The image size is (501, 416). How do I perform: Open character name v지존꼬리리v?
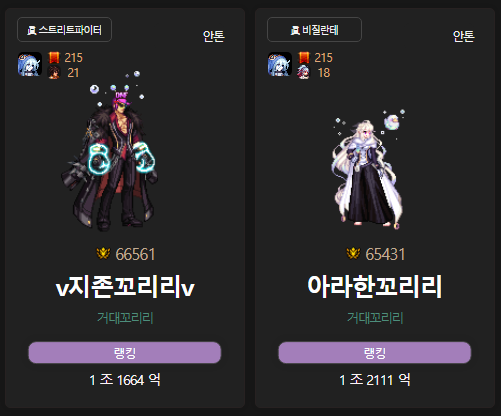coord(125,286)
